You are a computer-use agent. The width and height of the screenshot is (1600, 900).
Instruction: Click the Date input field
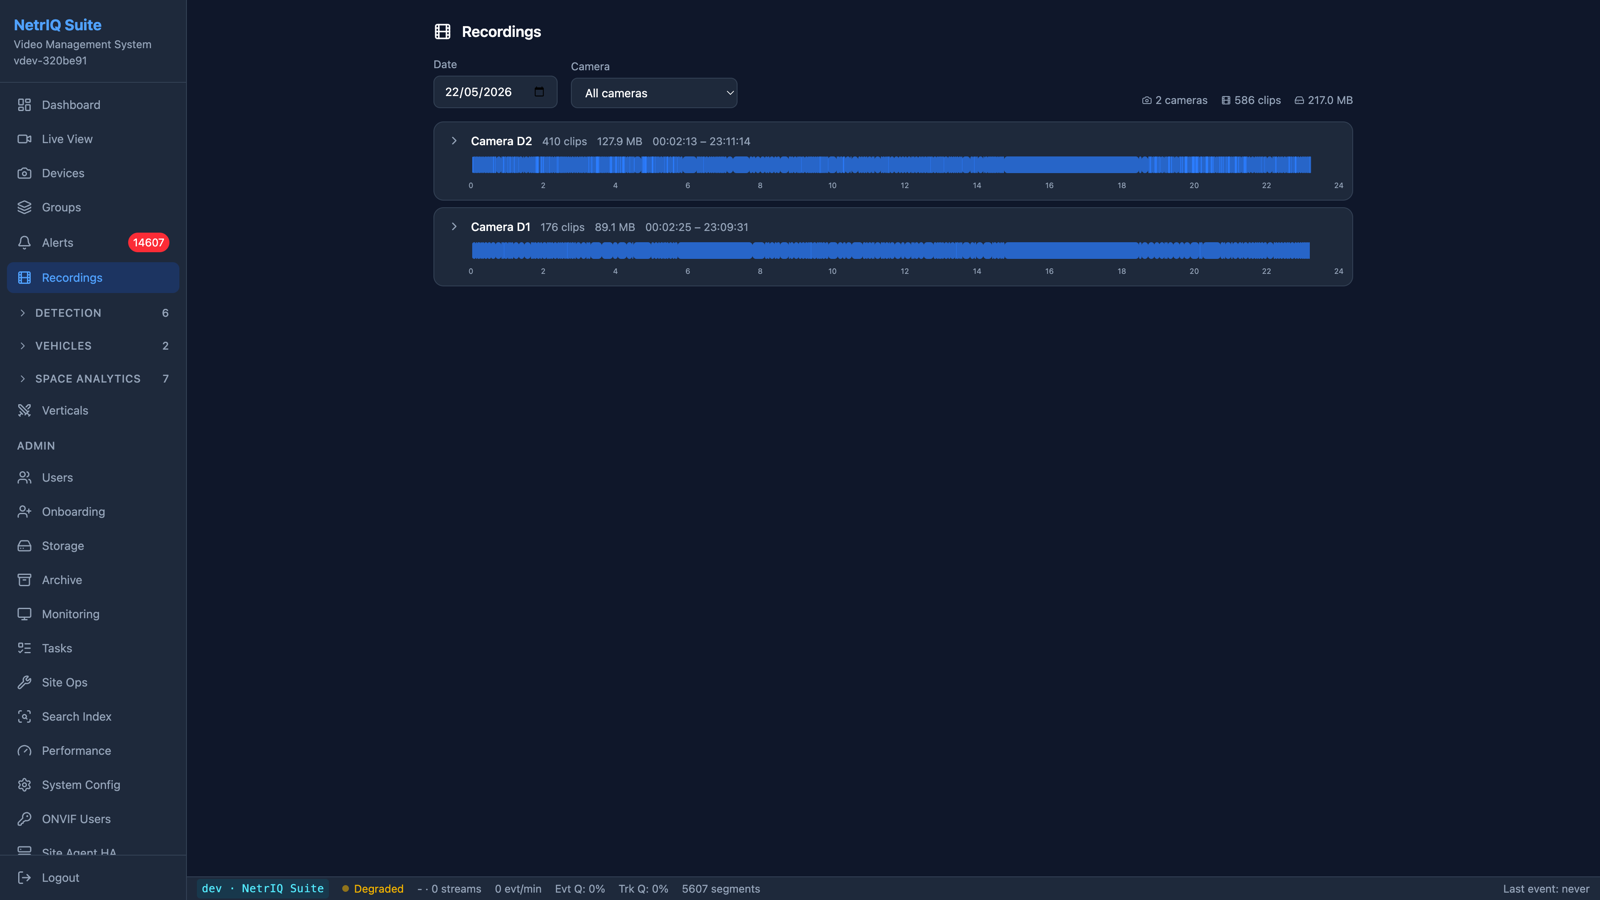click(x=495, y=92)
